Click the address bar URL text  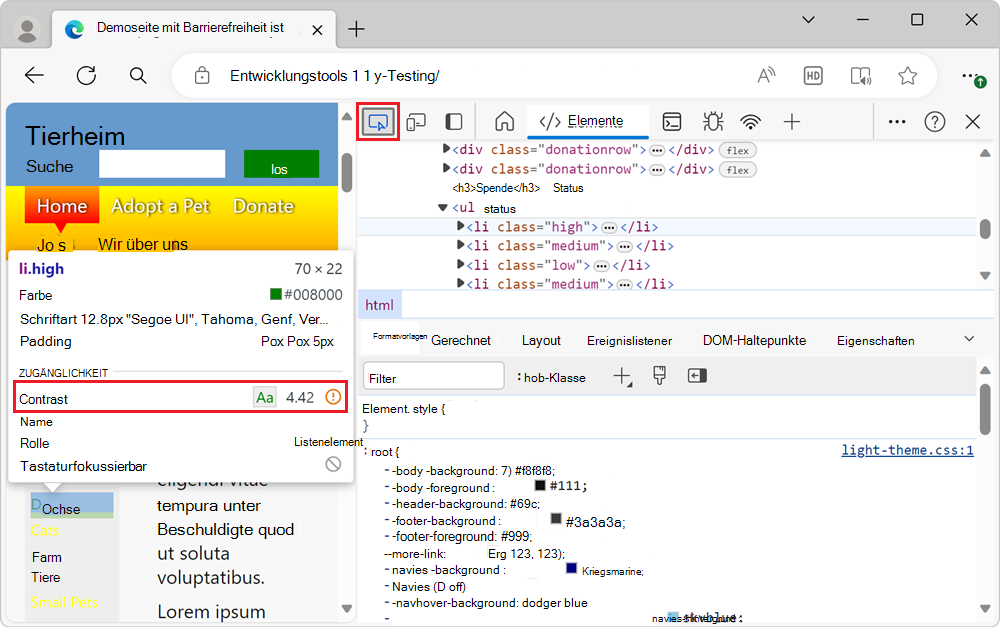coord(335,76)
